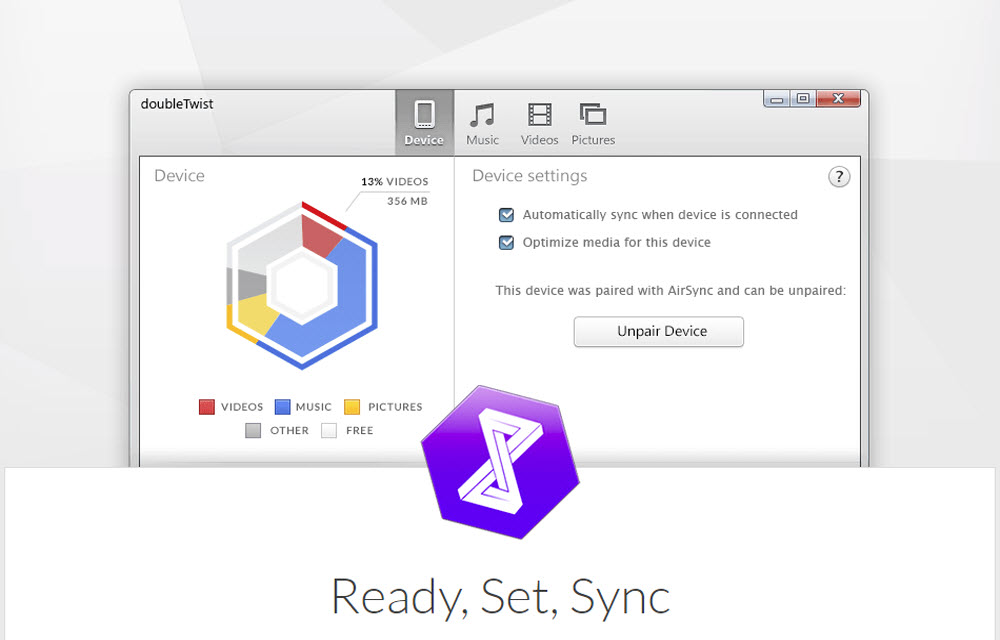This screenshot has height=640, width=1000.
Task: Open the Videos tab
Action: coord(540,124)
